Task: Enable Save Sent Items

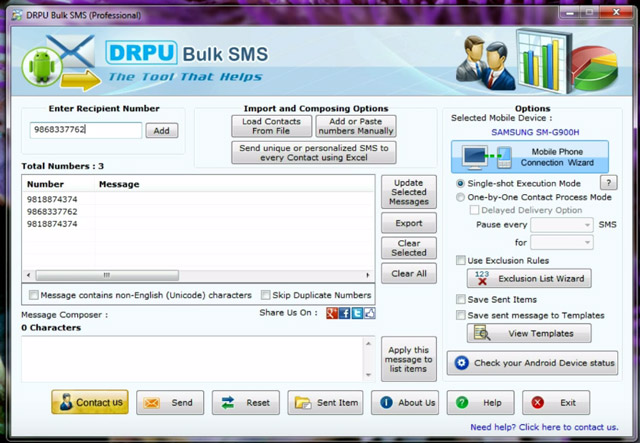Action: (460, 299)
